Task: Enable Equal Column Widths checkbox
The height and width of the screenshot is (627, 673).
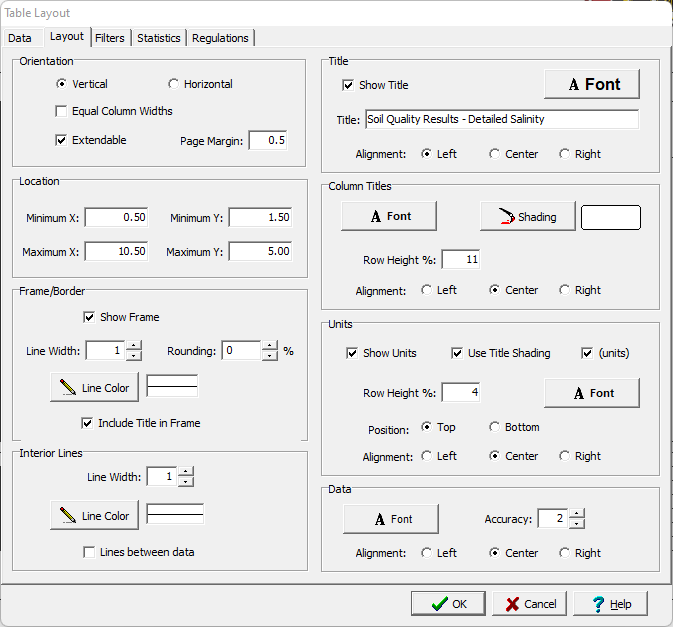Action: coord(62,111)
